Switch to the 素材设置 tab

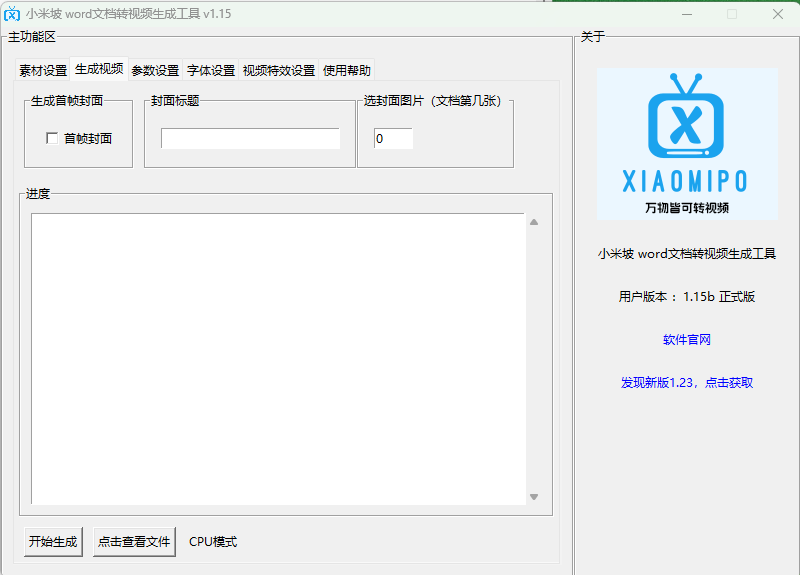[x=43, y=71]
